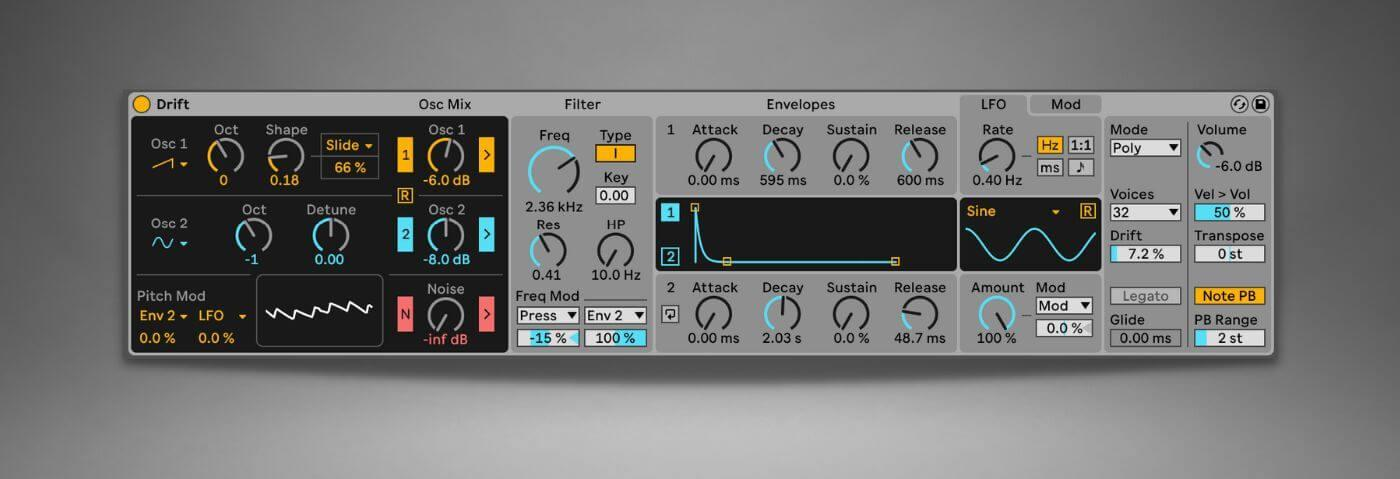Screen dimensions: 1400x479
Task: Toggle oscillator 2 on/off button
Action: pos(405,235)
